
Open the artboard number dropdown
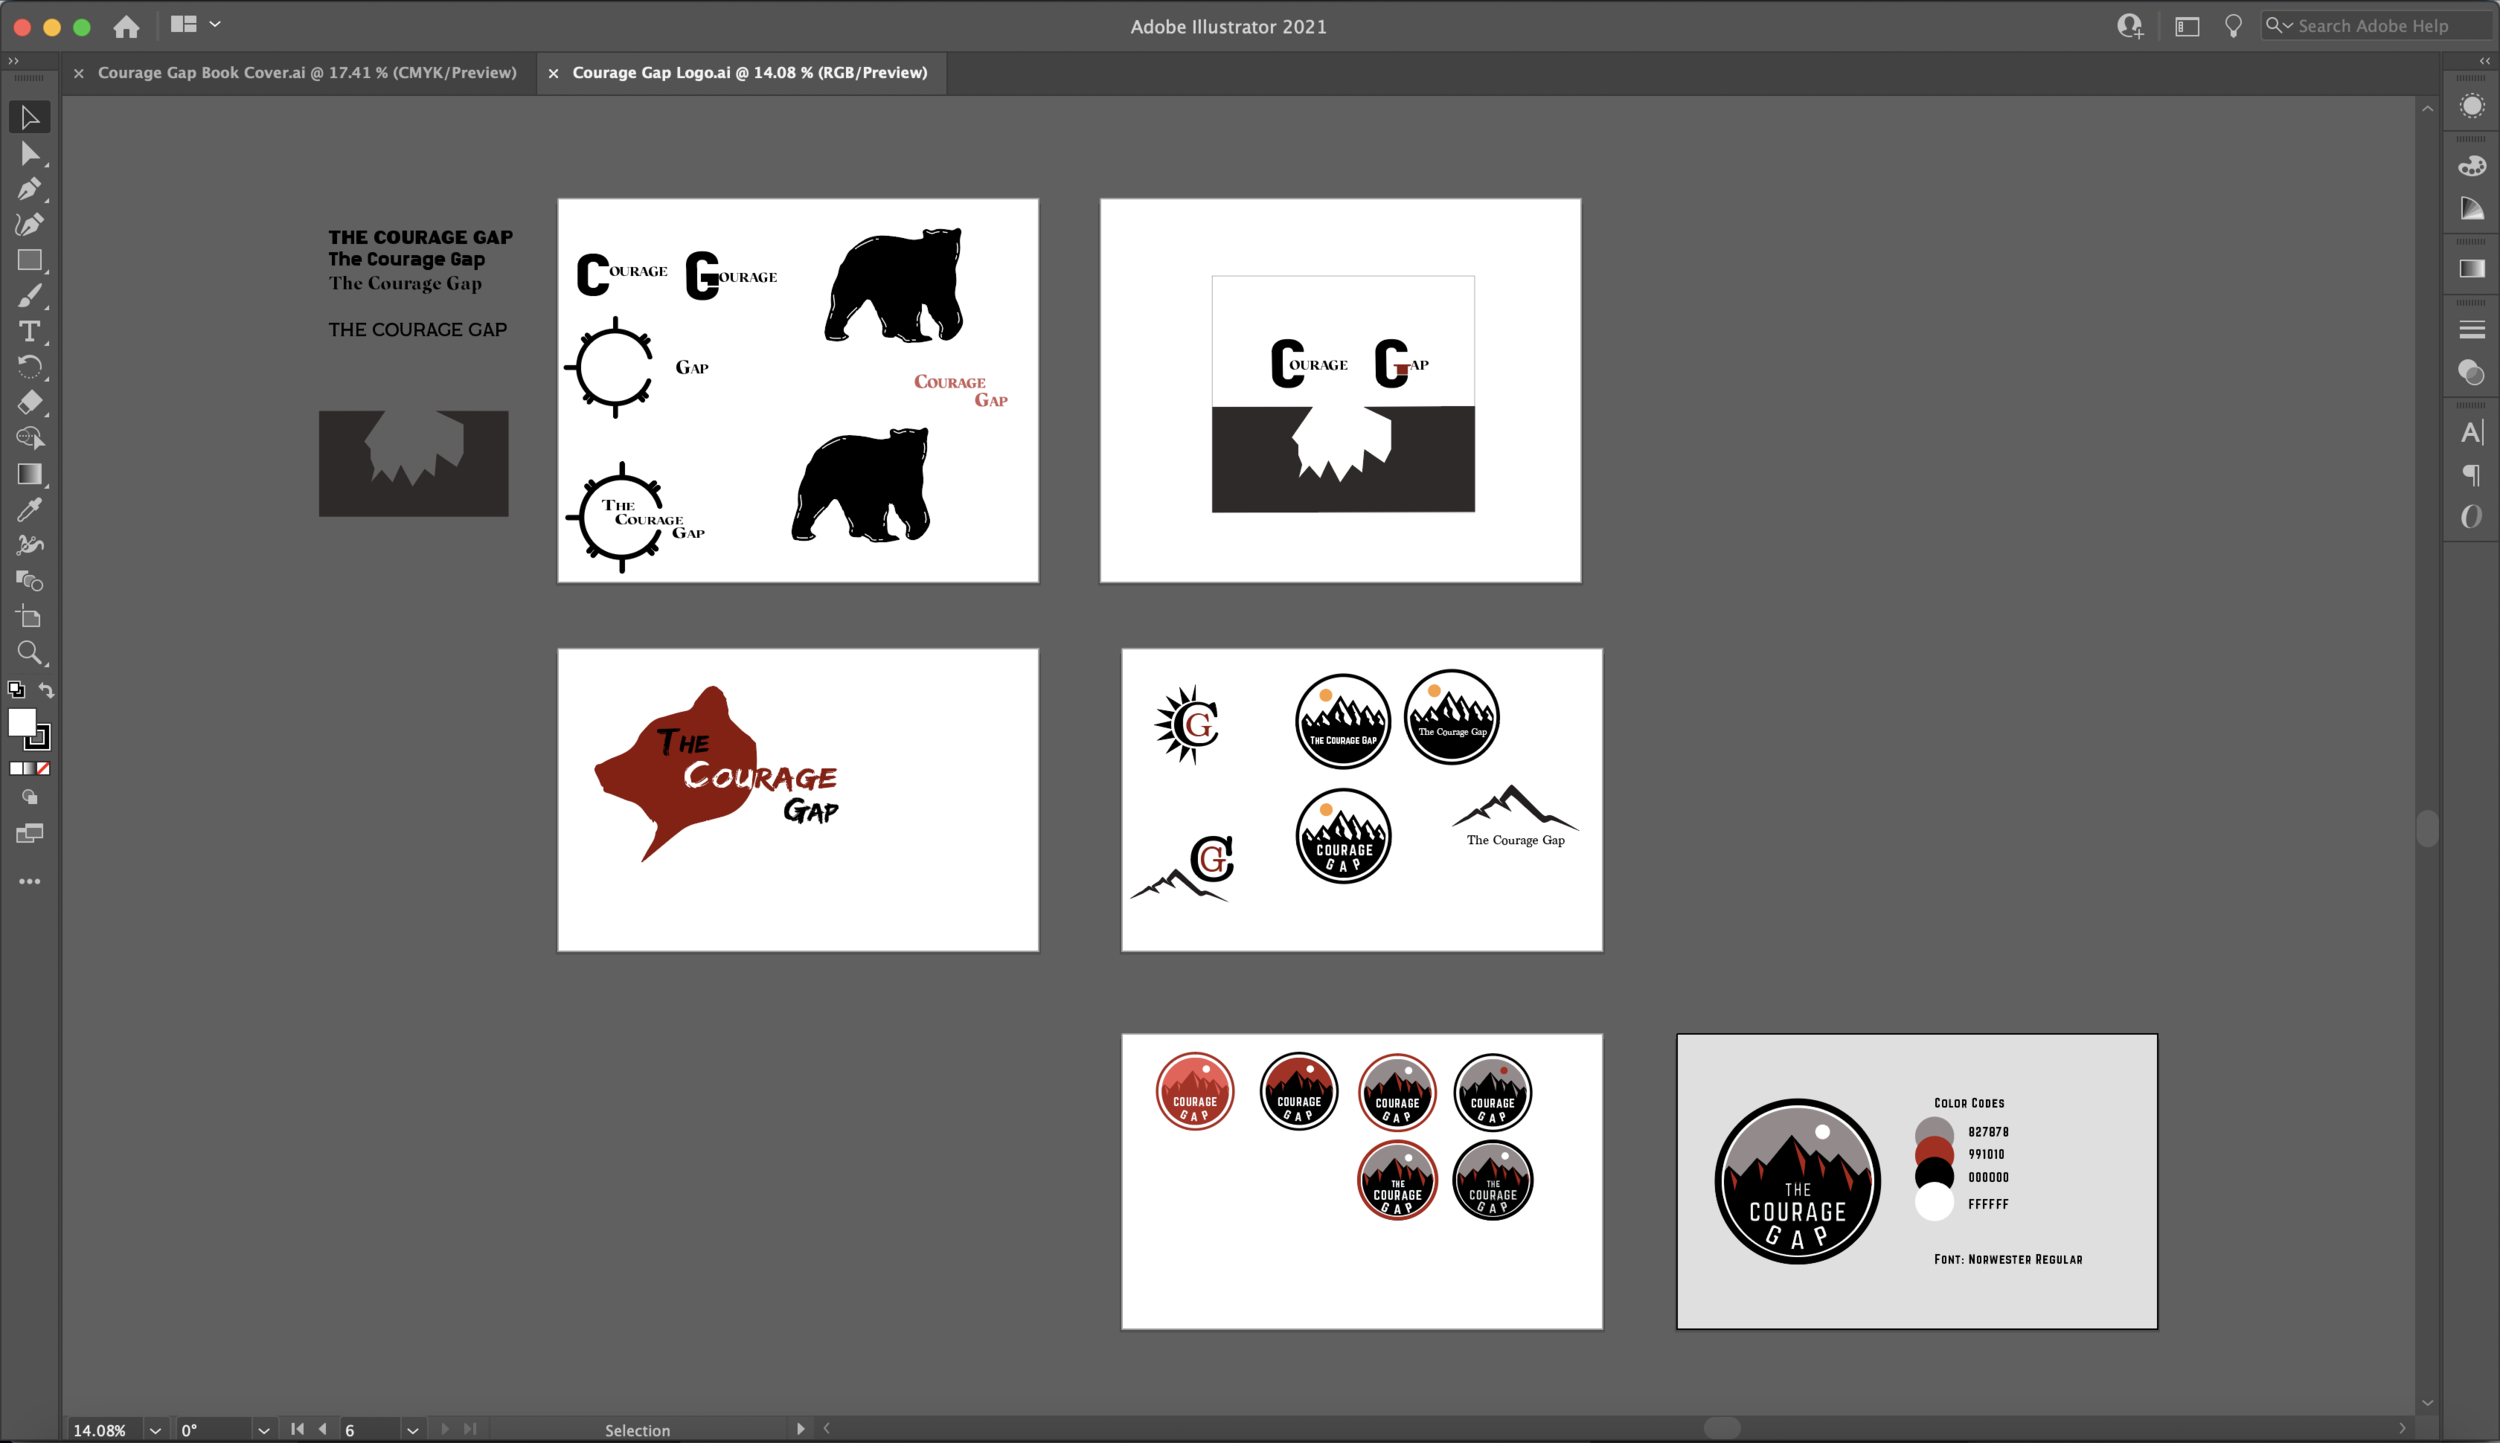coord(412,1430)
